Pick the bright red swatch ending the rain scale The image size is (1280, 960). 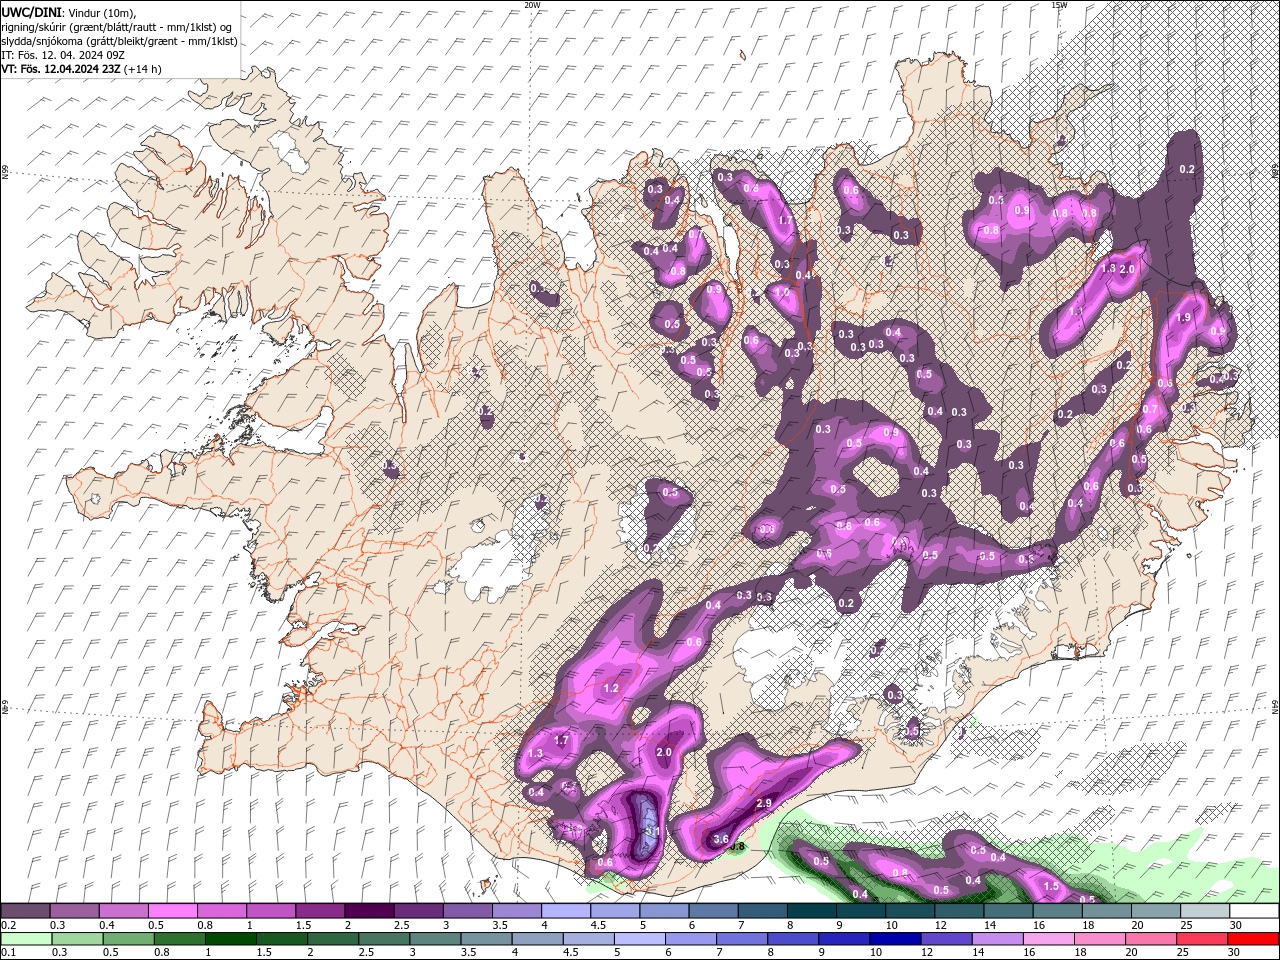(x=1254, y=939)
